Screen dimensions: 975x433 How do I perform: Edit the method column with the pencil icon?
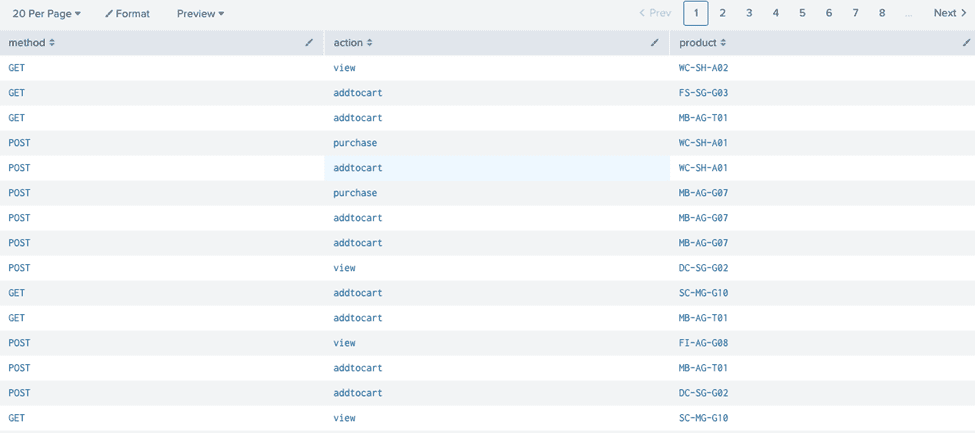pos(310,43)
